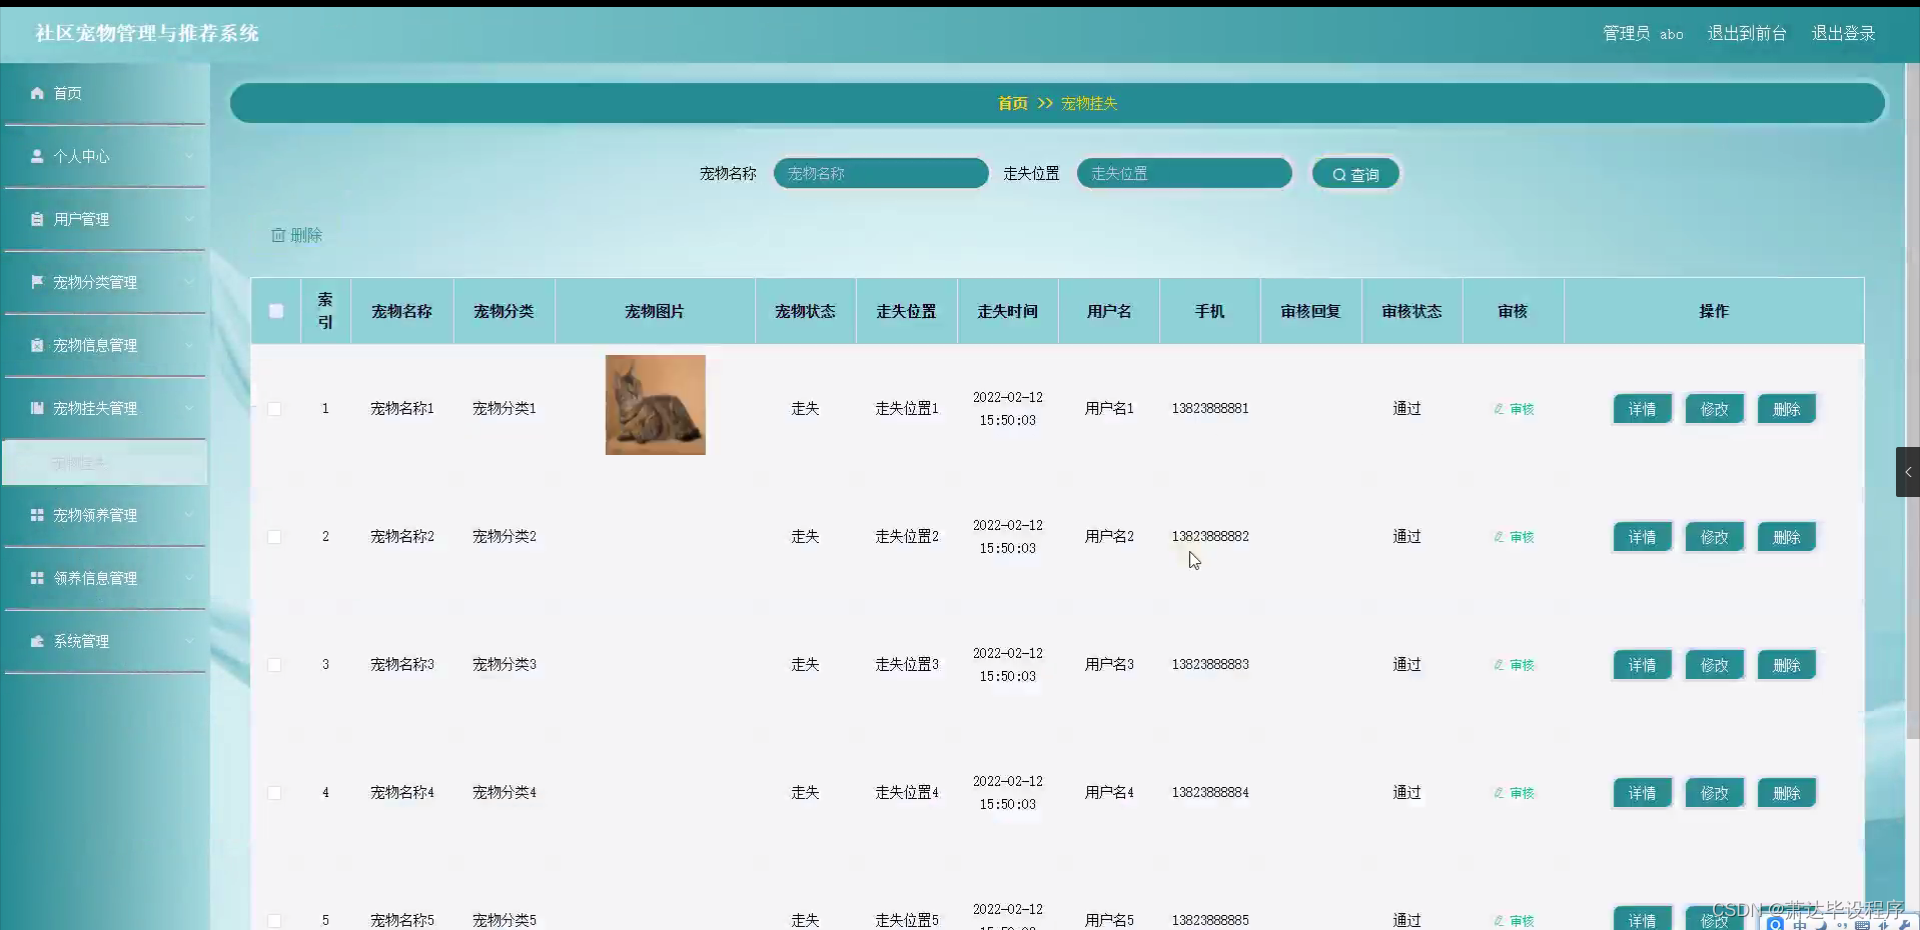Click the person icon beside 个人中心
The height and width of the screenshot is (930, 1920).
[x=37, y=156]
